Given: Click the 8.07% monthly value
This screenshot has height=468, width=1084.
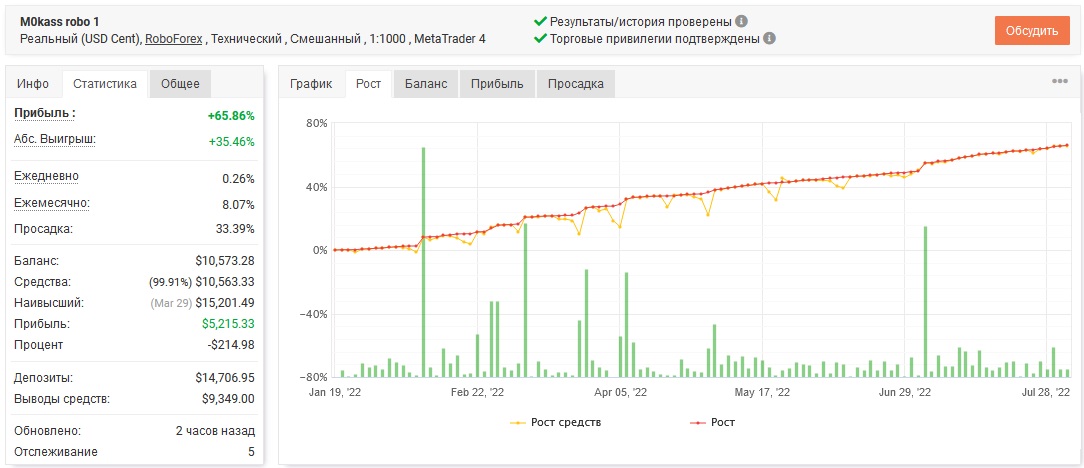Looking at the screenshot, I should pos(239,205).
